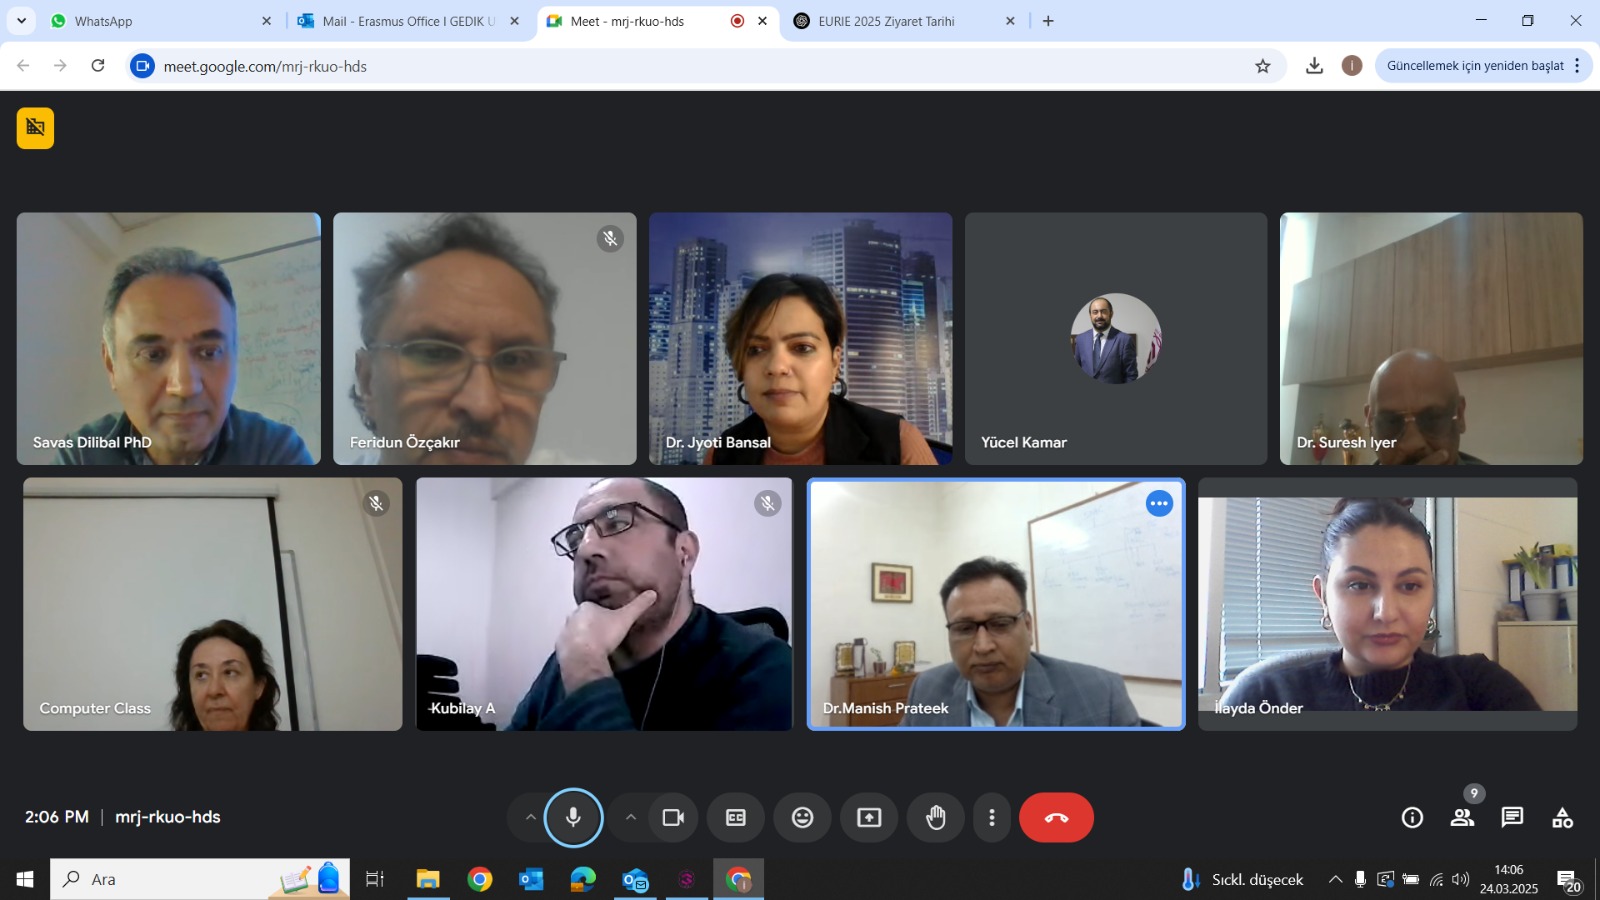Open the activities icon
1600x900 pixels.
1562,817
